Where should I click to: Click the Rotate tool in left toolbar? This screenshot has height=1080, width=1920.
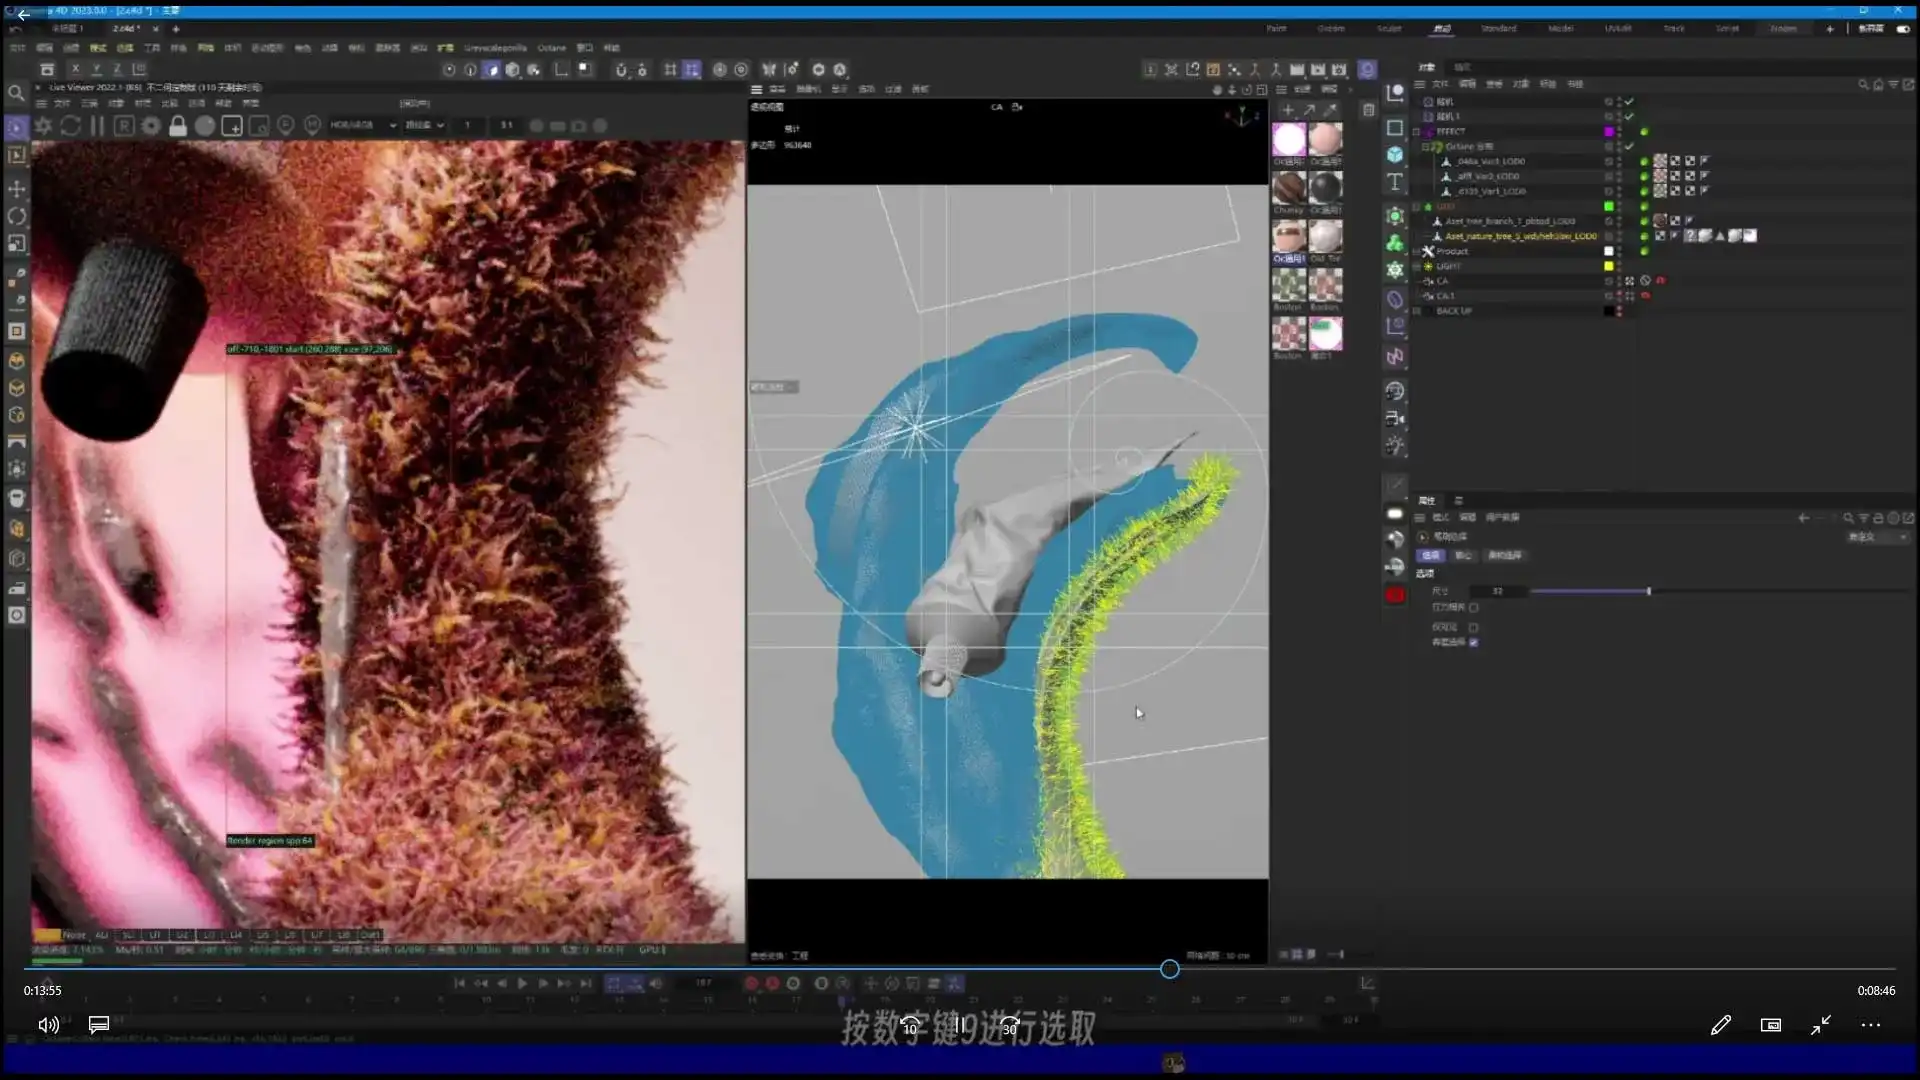(17, 216)
